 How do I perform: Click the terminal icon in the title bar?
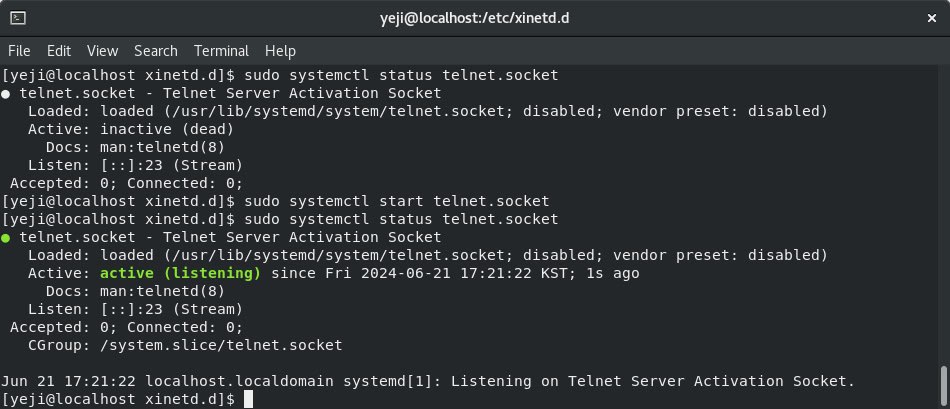pyautogui.click(x=18, y=18)
